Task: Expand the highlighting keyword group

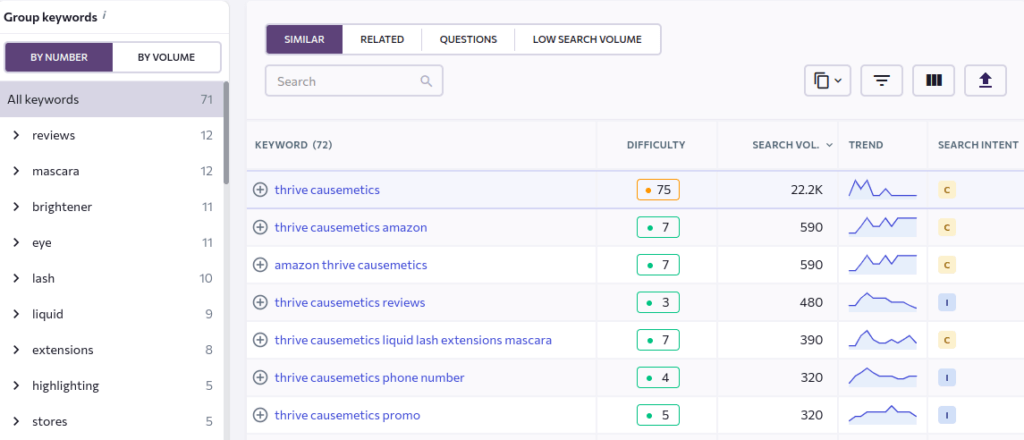Action: pos(16,386)
